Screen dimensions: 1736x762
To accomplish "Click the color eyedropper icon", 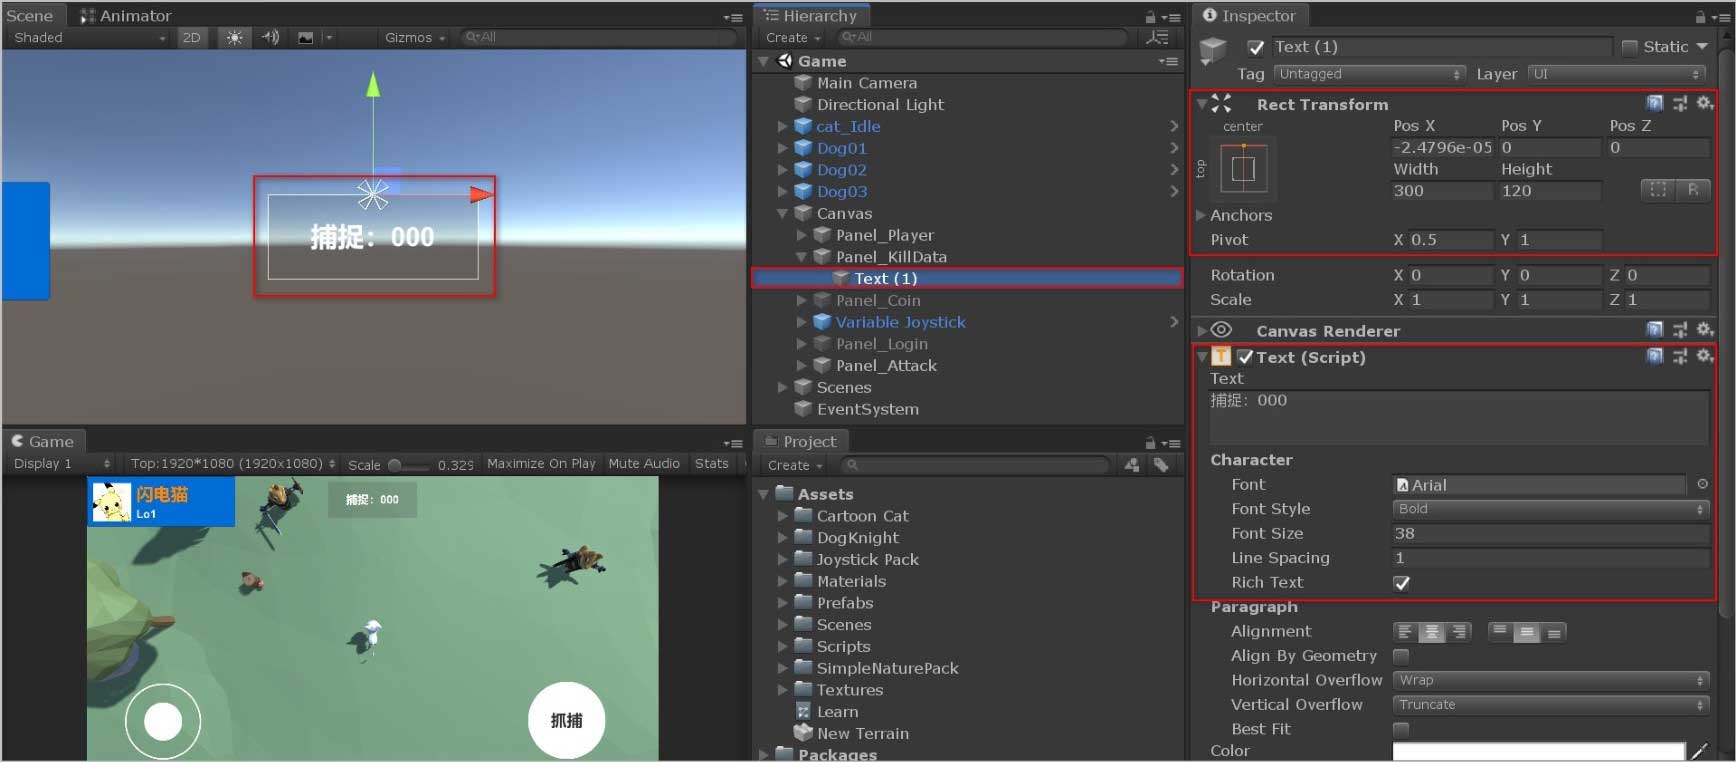I will [x=1699, y=751].
